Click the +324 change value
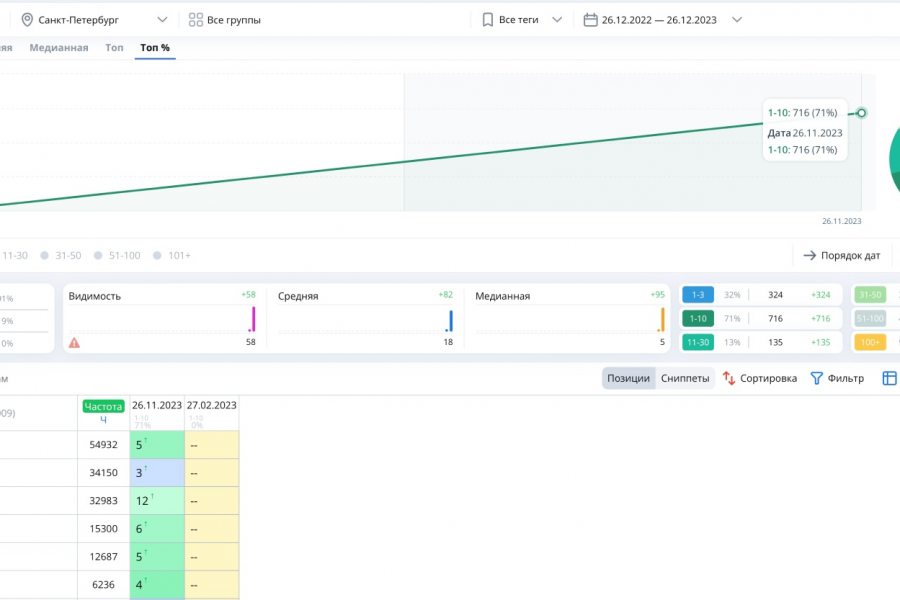 coord(820,295)
